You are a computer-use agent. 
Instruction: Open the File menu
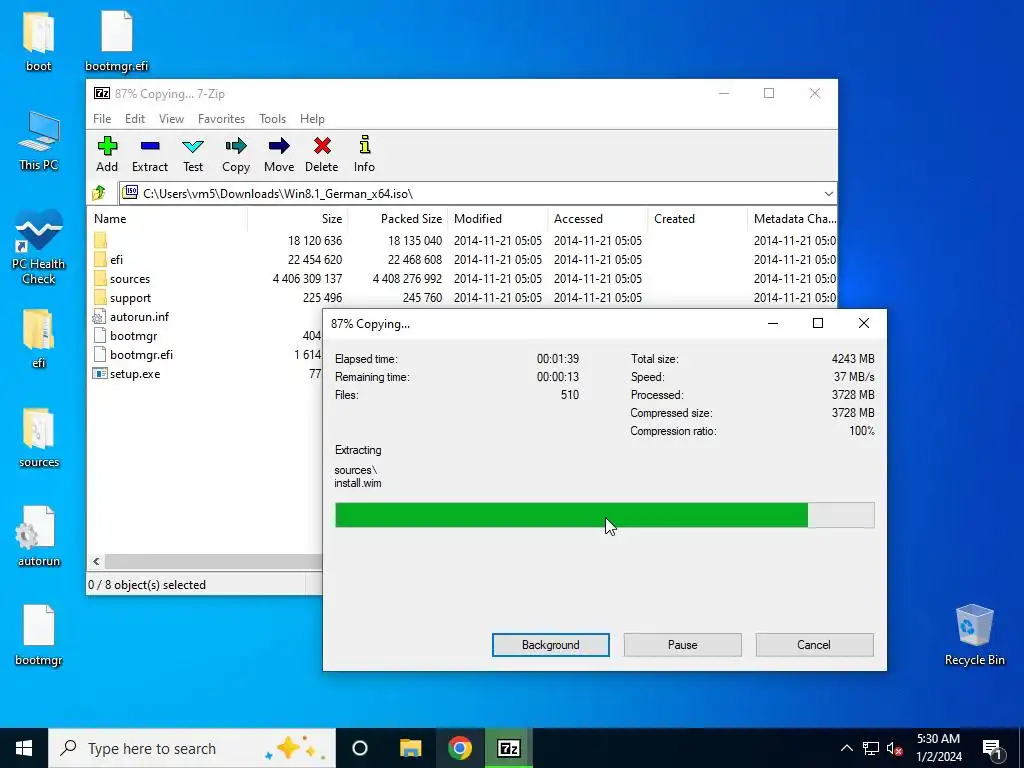coord(102,119)
